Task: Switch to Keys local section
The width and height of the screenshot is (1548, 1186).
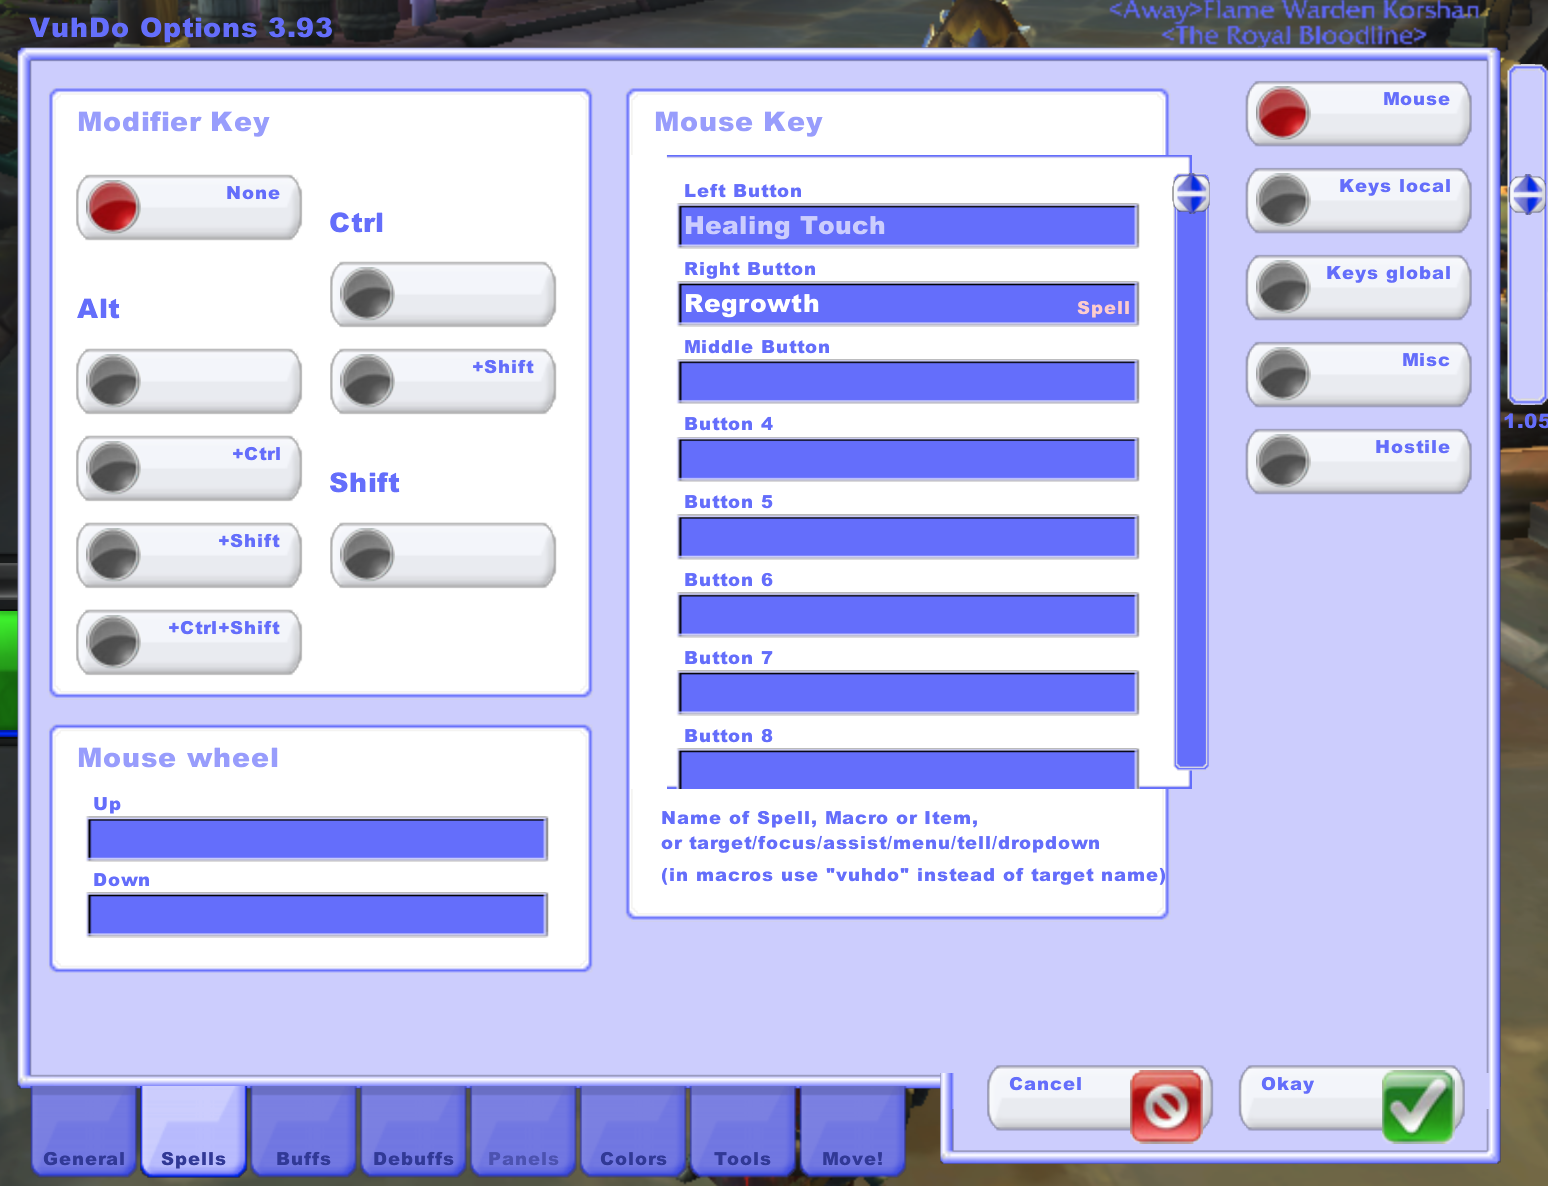Action: (1283, 200)
